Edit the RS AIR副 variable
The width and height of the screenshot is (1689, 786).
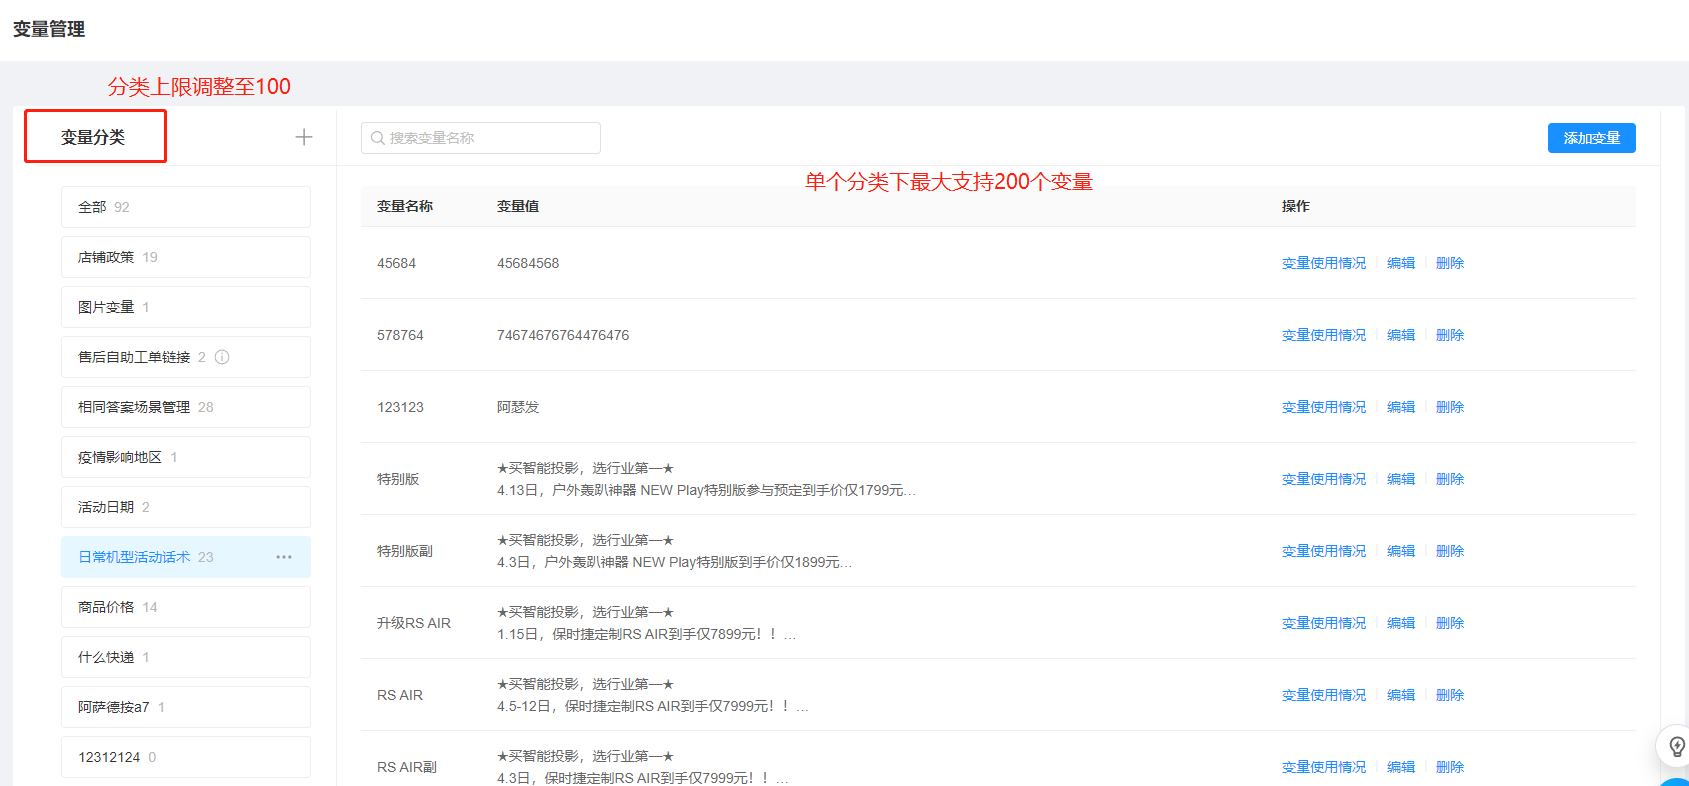pos(1401,767)
